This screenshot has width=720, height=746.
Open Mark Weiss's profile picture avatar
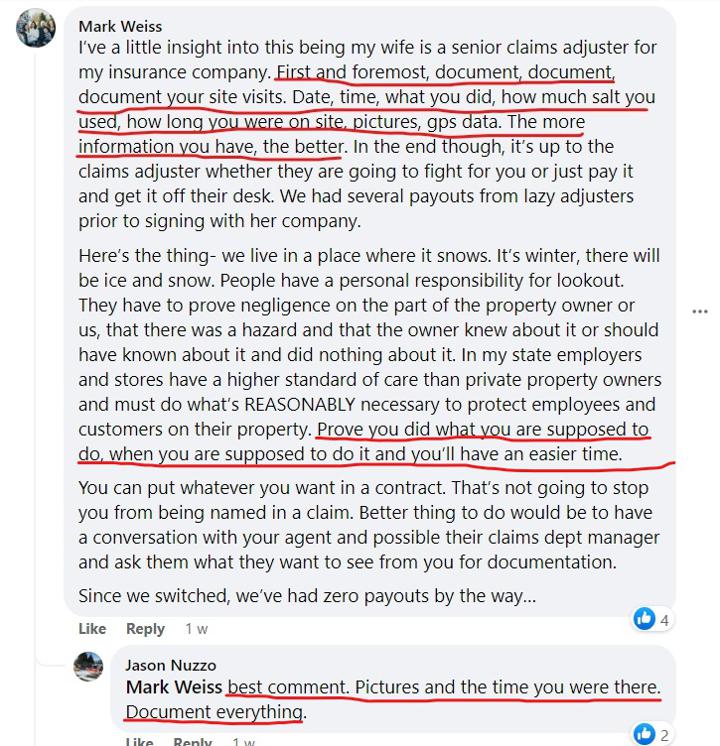[36, 28]
